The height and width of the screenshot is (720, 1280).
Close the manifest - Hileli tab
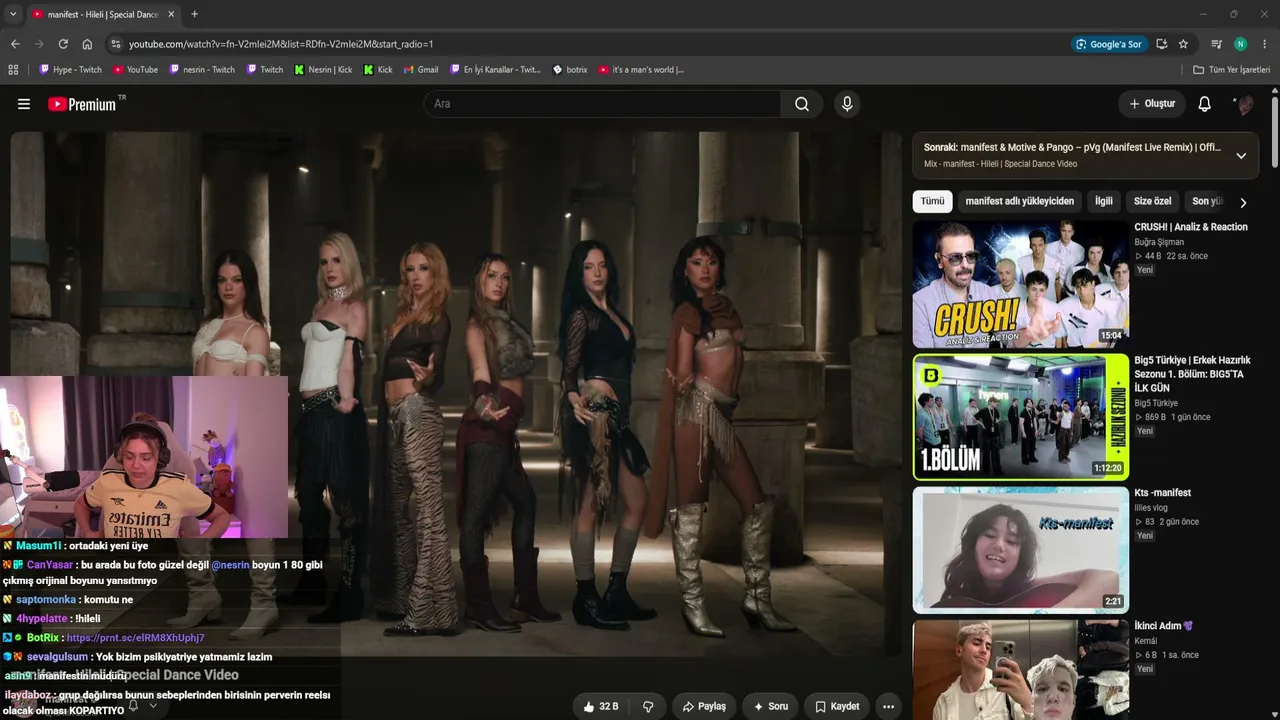tap(171, 14)
